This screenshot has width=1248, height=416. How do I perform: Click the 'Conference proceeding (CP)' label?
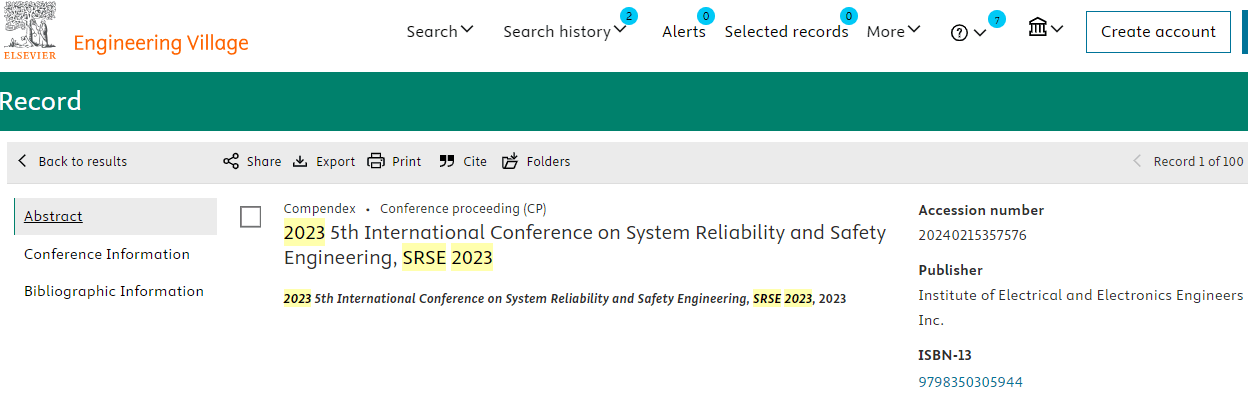(x=463, y=209)
